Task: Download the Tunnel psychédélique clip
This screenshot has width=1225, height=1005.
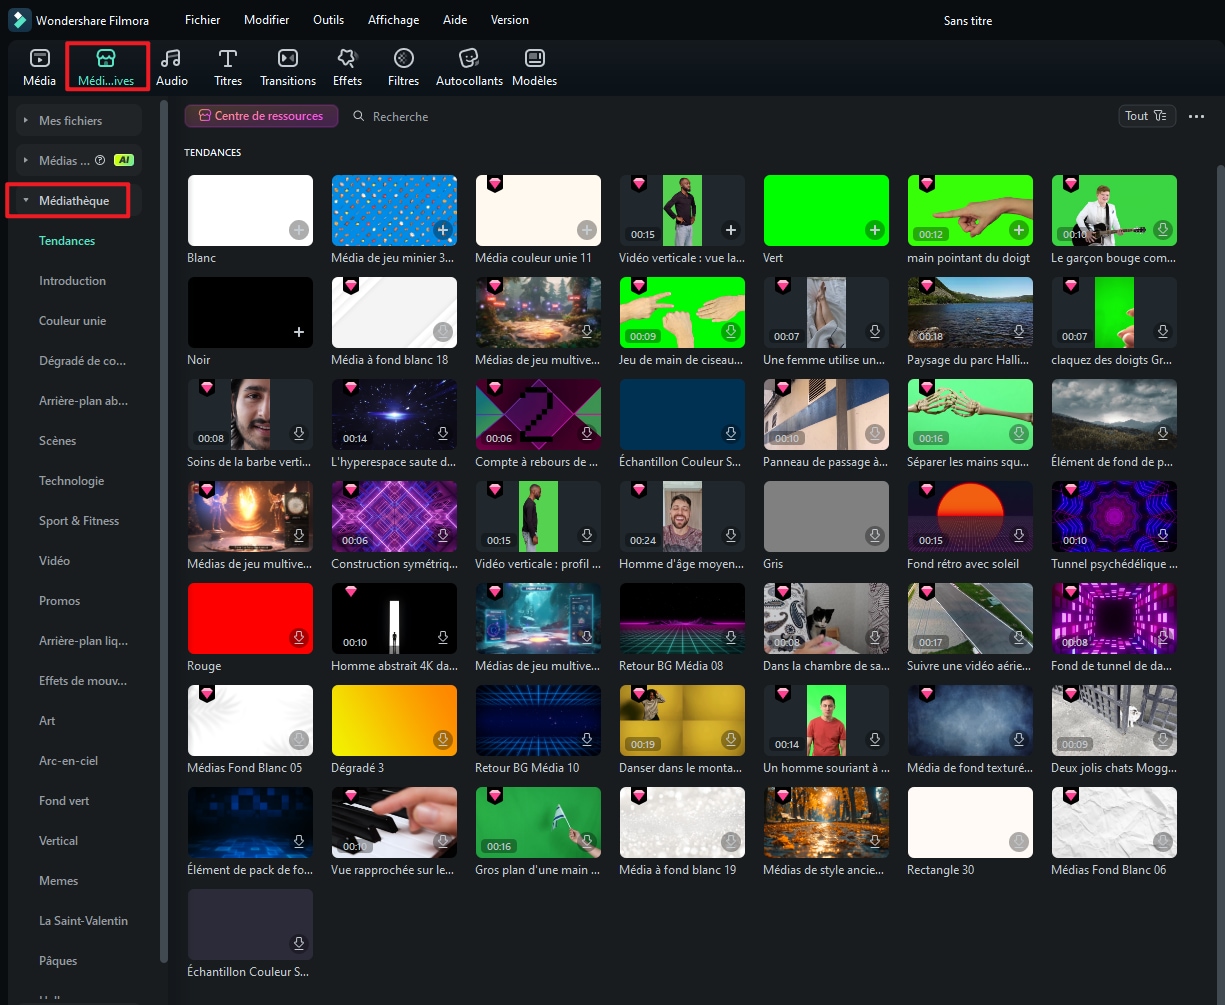Action: coord(1162,536)
